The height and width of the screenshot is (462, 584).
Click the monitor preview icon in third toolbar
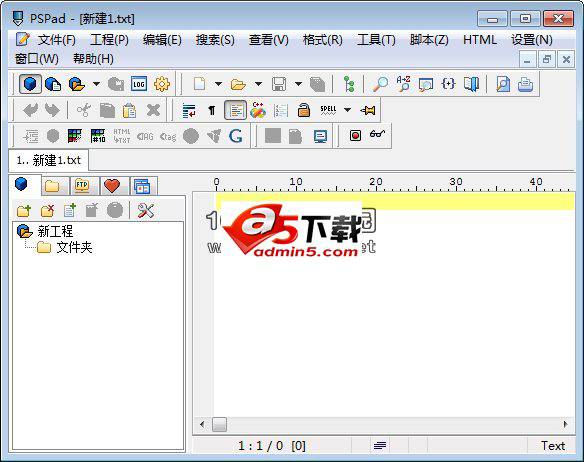pos(320,136)
